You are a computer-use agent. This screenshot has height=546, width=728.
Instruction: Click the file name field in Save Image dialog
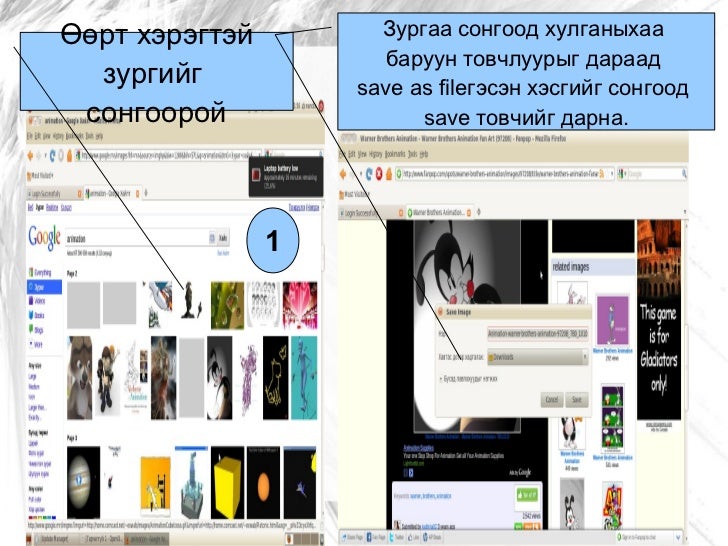coord(538,333)
